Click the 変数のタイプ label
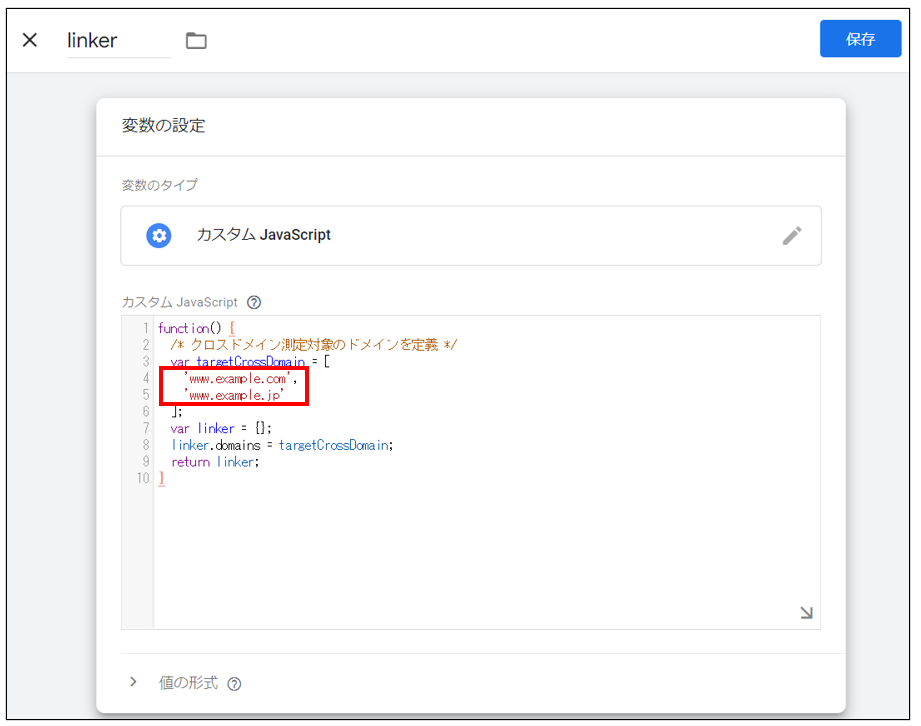Screen dimensions: 921x726 click(x=160, y=185)
